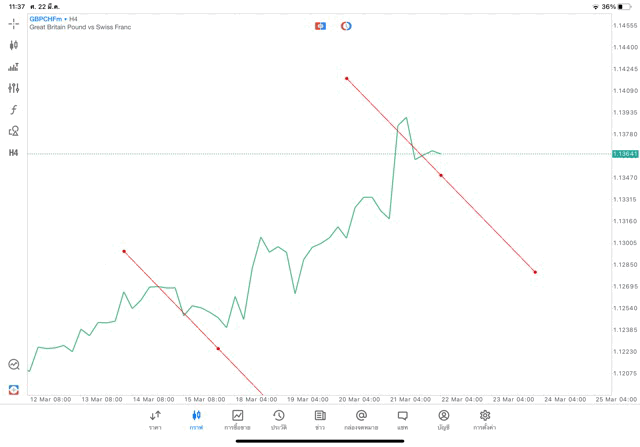Tap the function (f) indicators icon
Screen dimensions: 640x447
click(x=14, y=110)
